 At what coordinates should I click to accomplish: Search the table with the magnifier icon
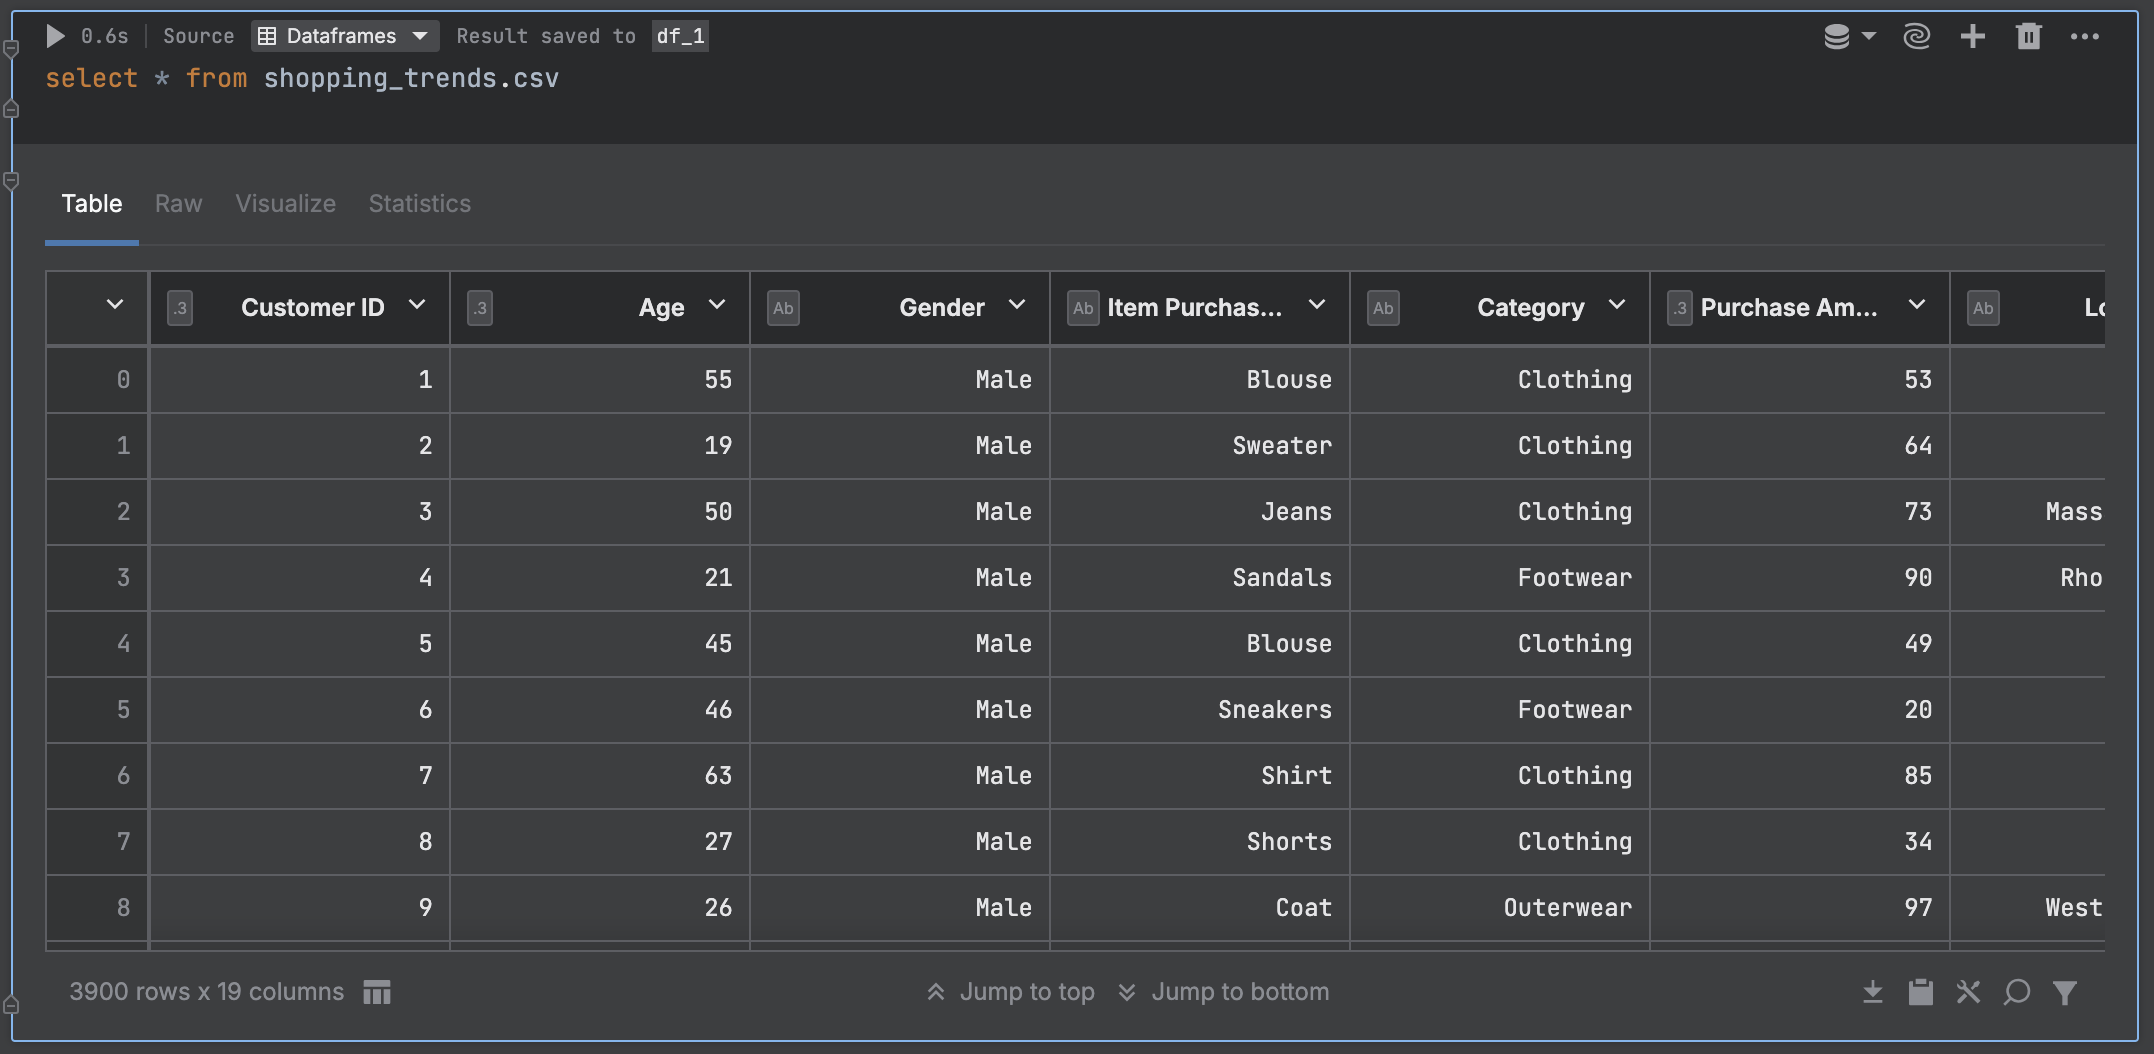[x=2017, y=991]
